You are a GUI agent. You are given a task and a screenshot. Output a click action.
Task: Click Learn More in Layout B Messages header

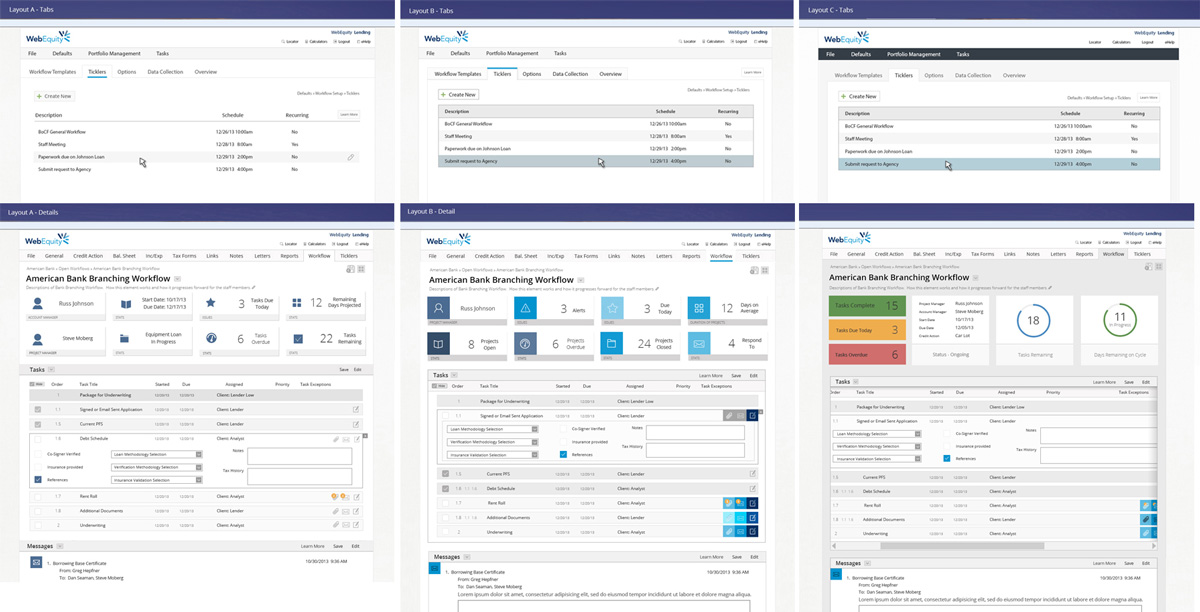(x=711, y=557)
